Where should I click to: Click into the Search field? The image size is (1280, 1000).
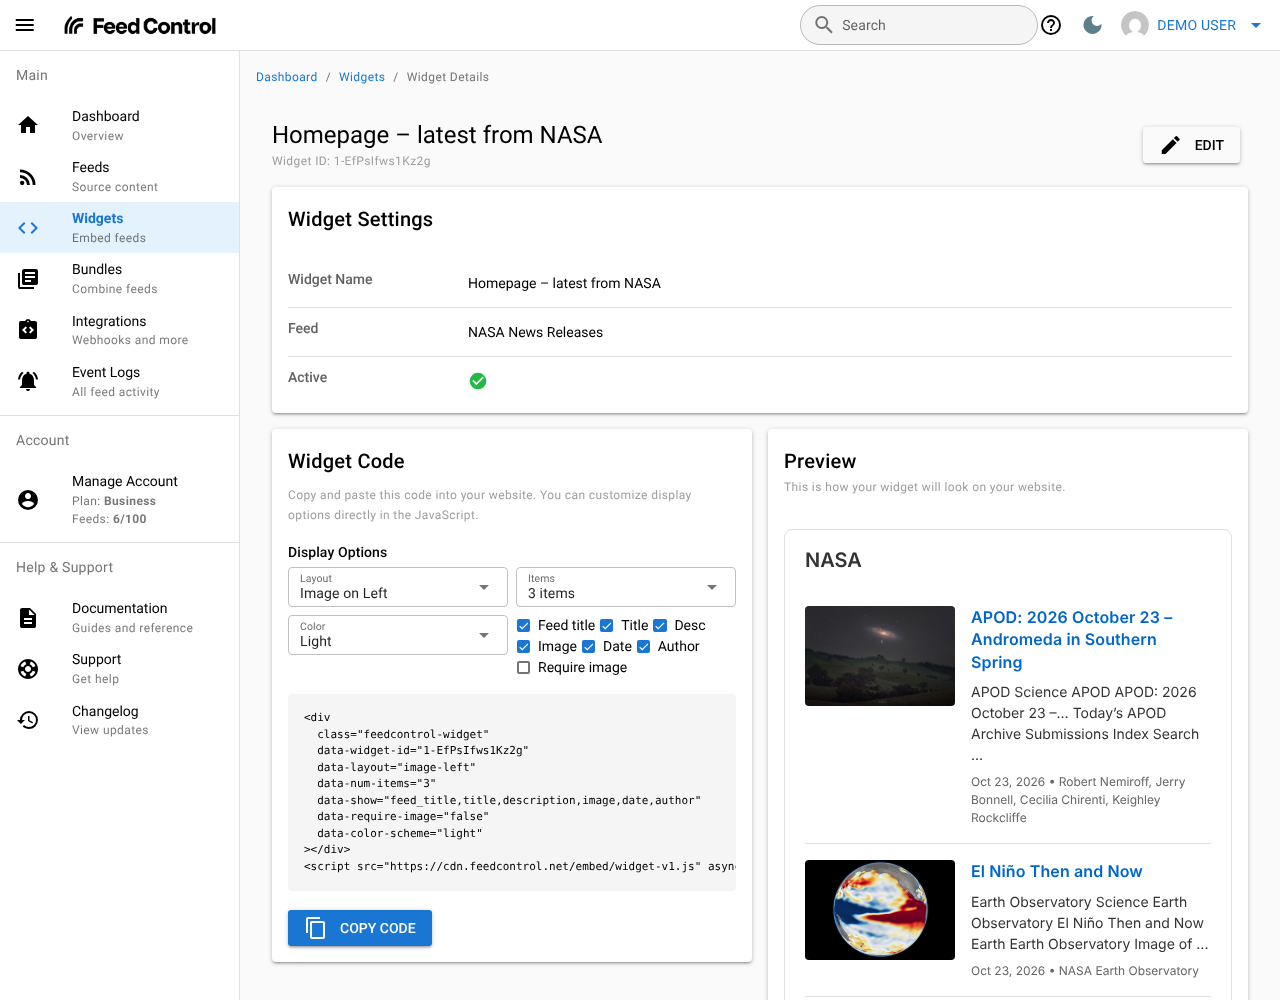point(918,25)
